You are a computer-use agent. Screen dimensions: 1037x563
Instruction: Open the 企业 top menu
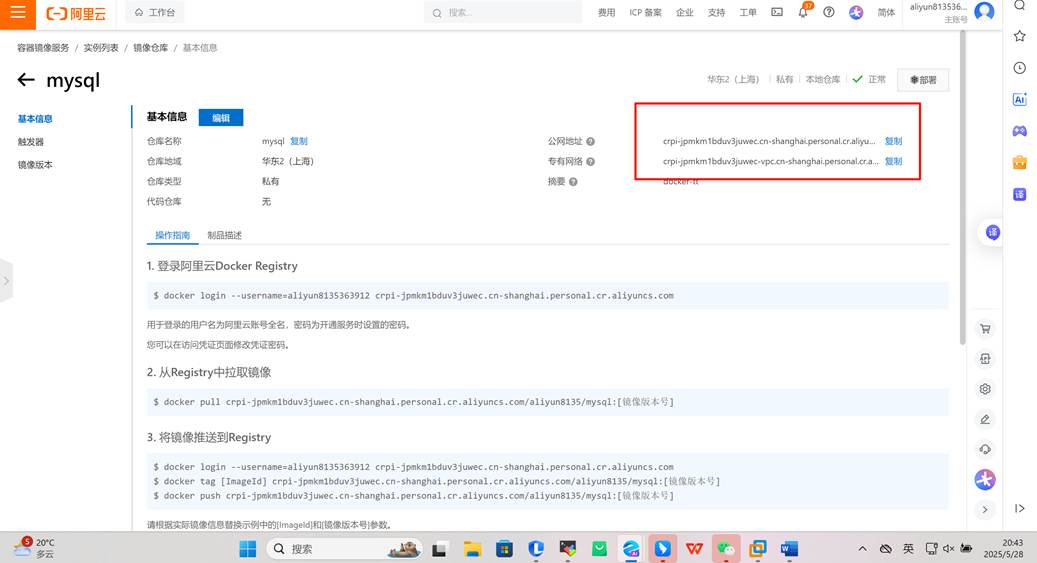684,13
